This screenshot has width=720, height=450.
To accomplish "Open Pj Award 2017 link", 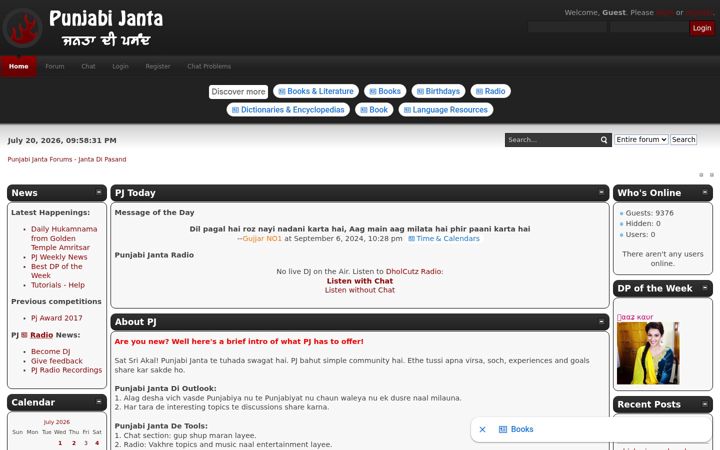I will point(56,318).
